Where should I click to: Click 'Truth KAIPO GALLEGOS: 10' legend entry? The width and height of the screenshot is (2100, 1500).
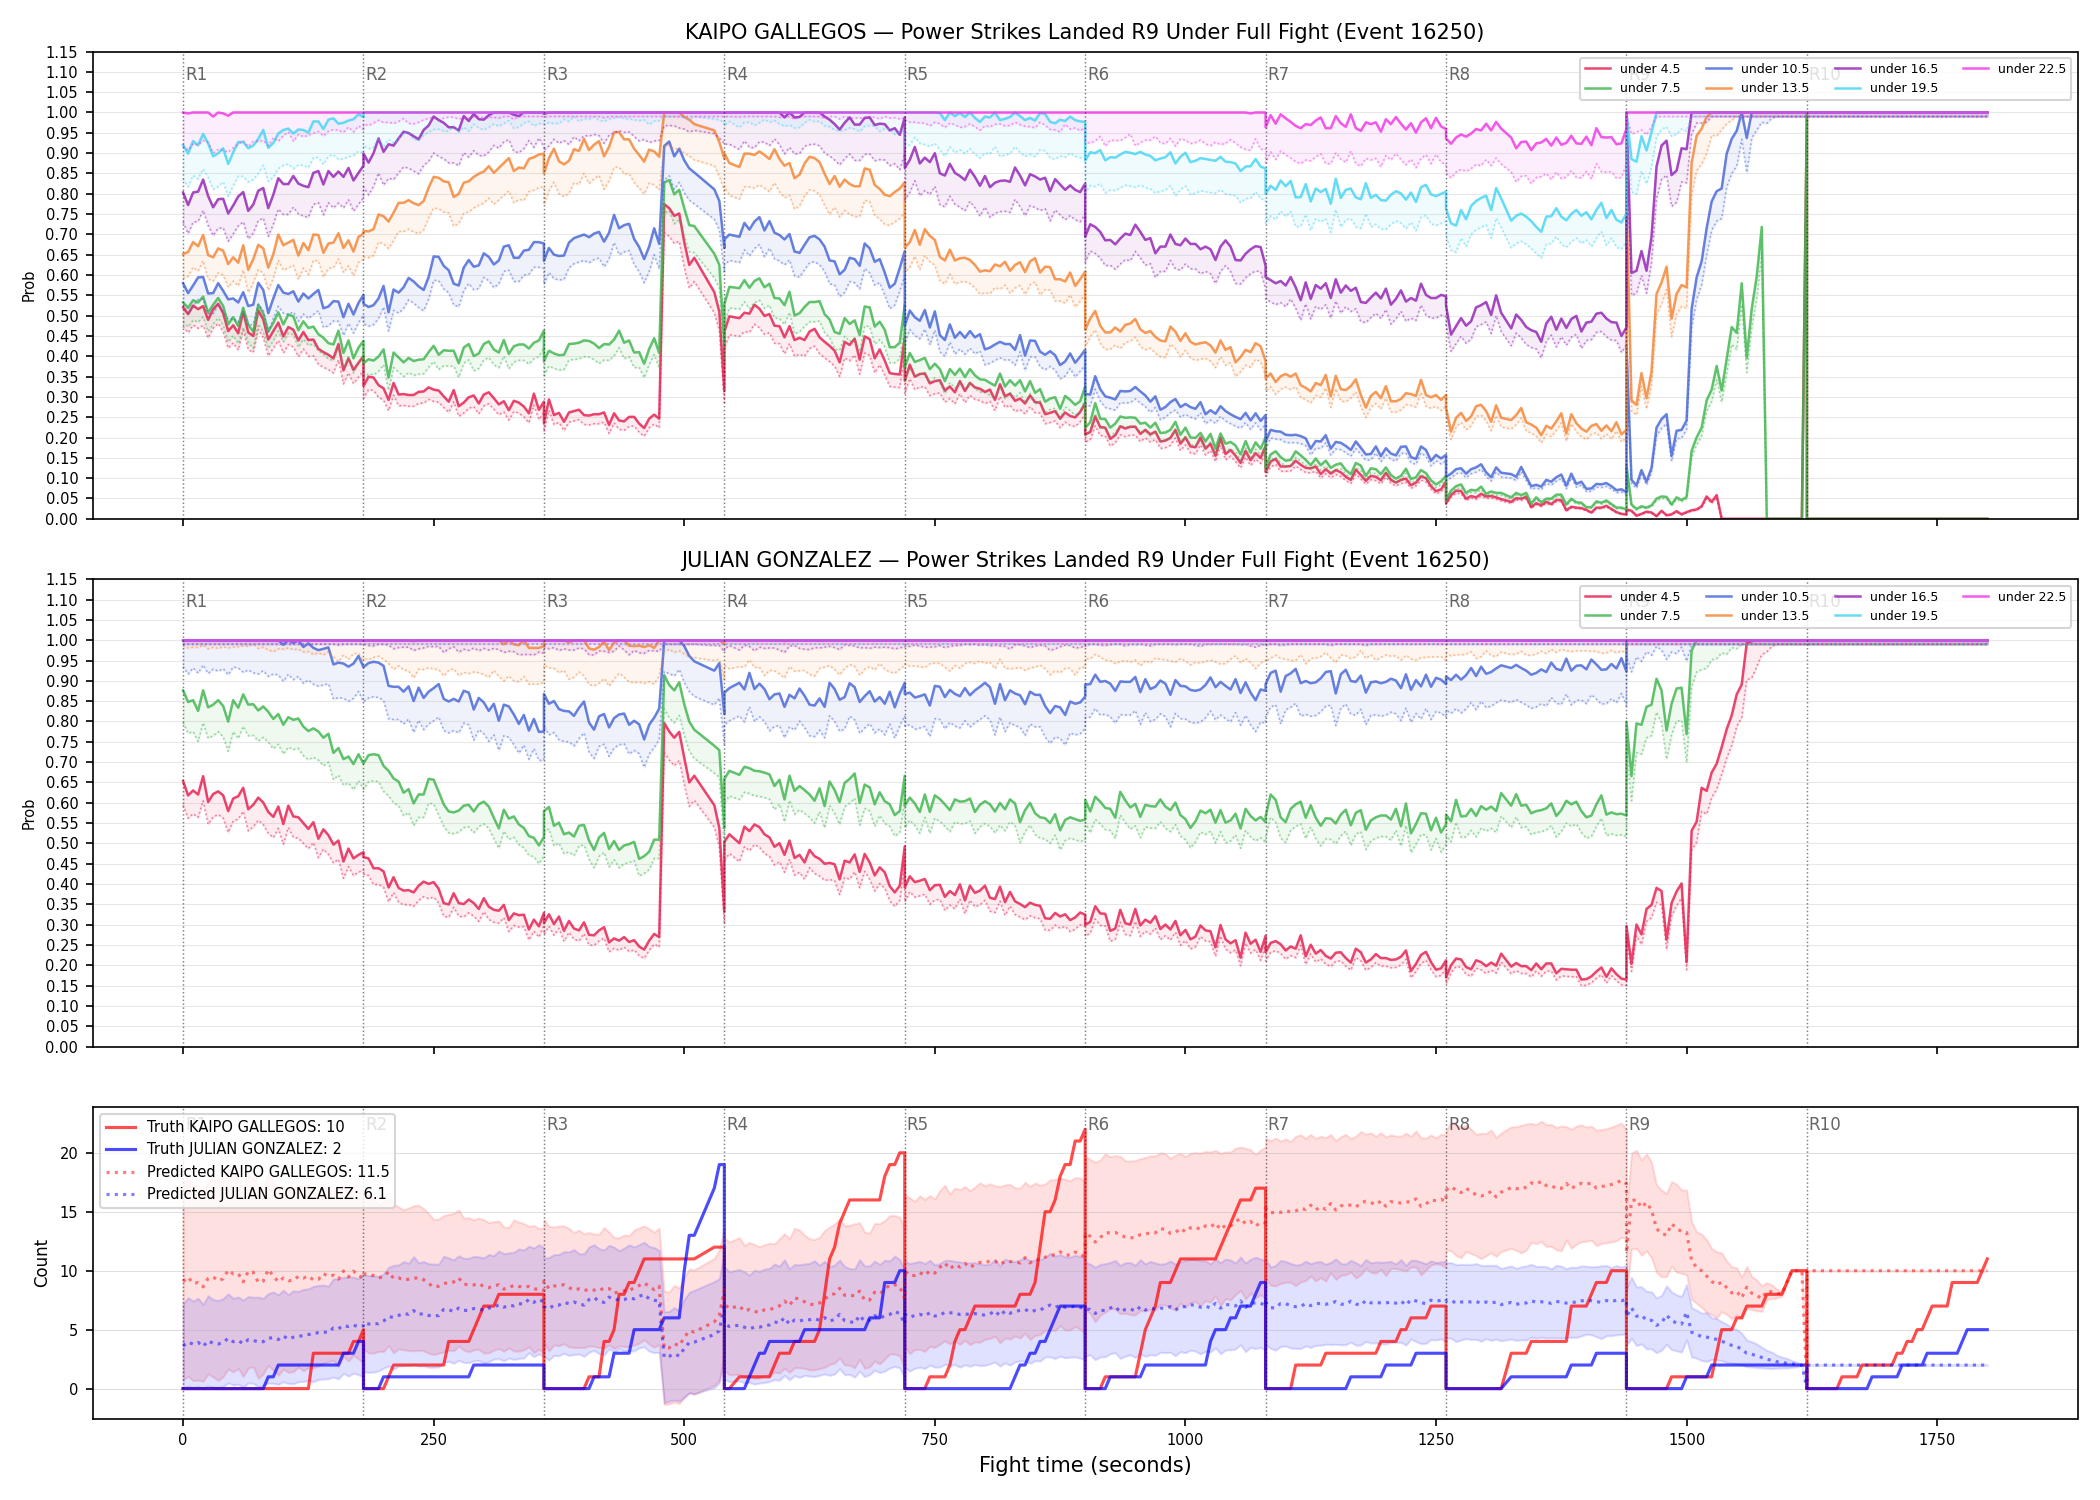[225, 1127]
